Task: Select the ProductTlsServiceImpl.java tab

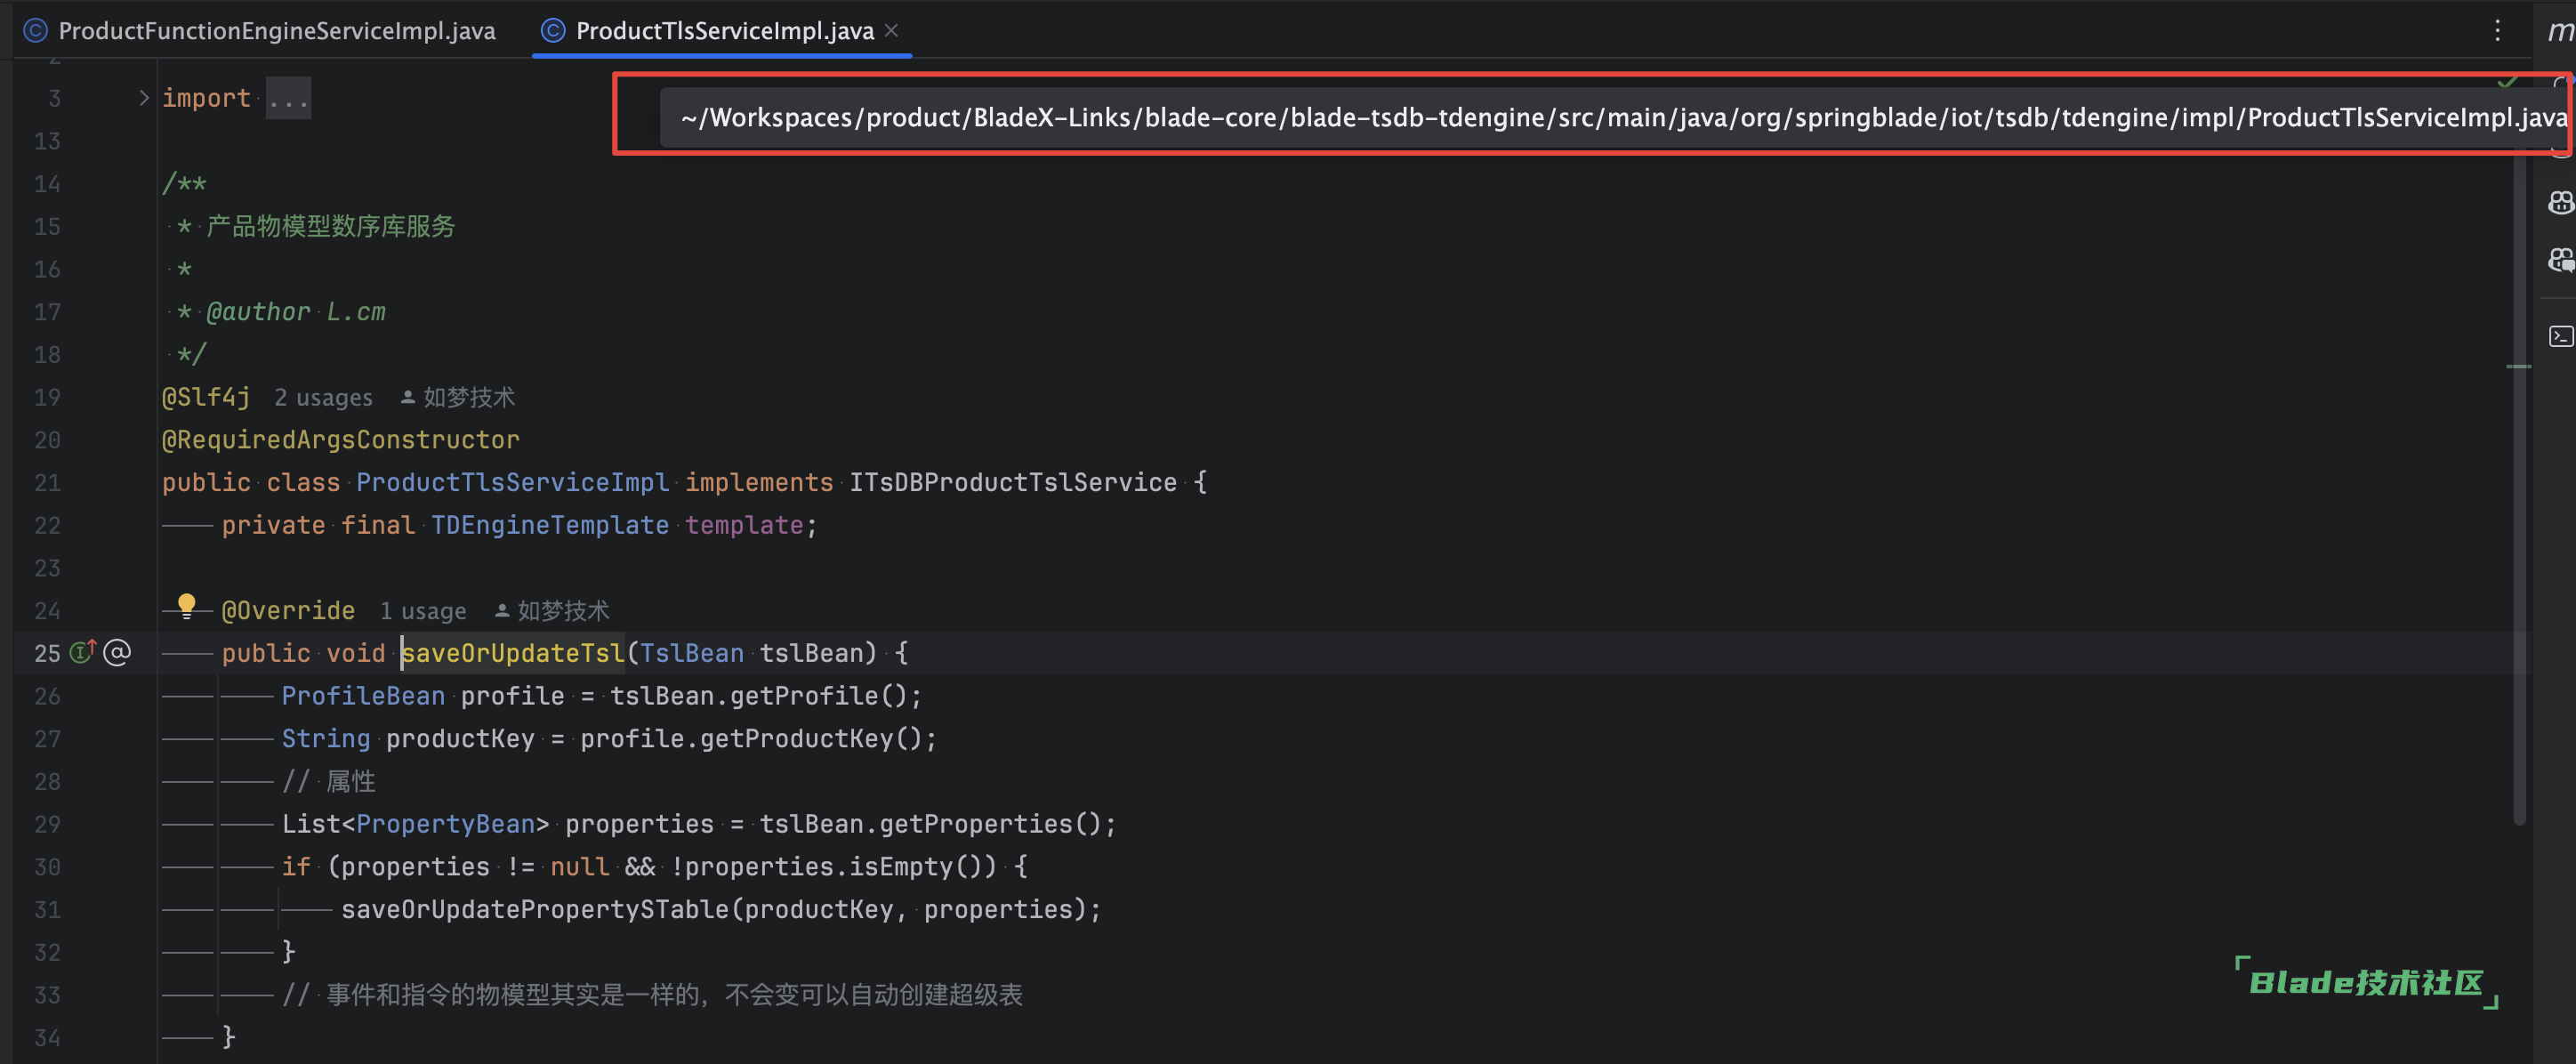Action: tap(722, 31)
